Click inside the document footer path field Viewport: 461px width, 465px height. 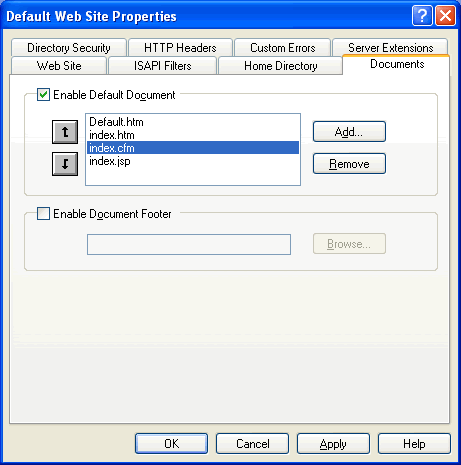point(189,244)
